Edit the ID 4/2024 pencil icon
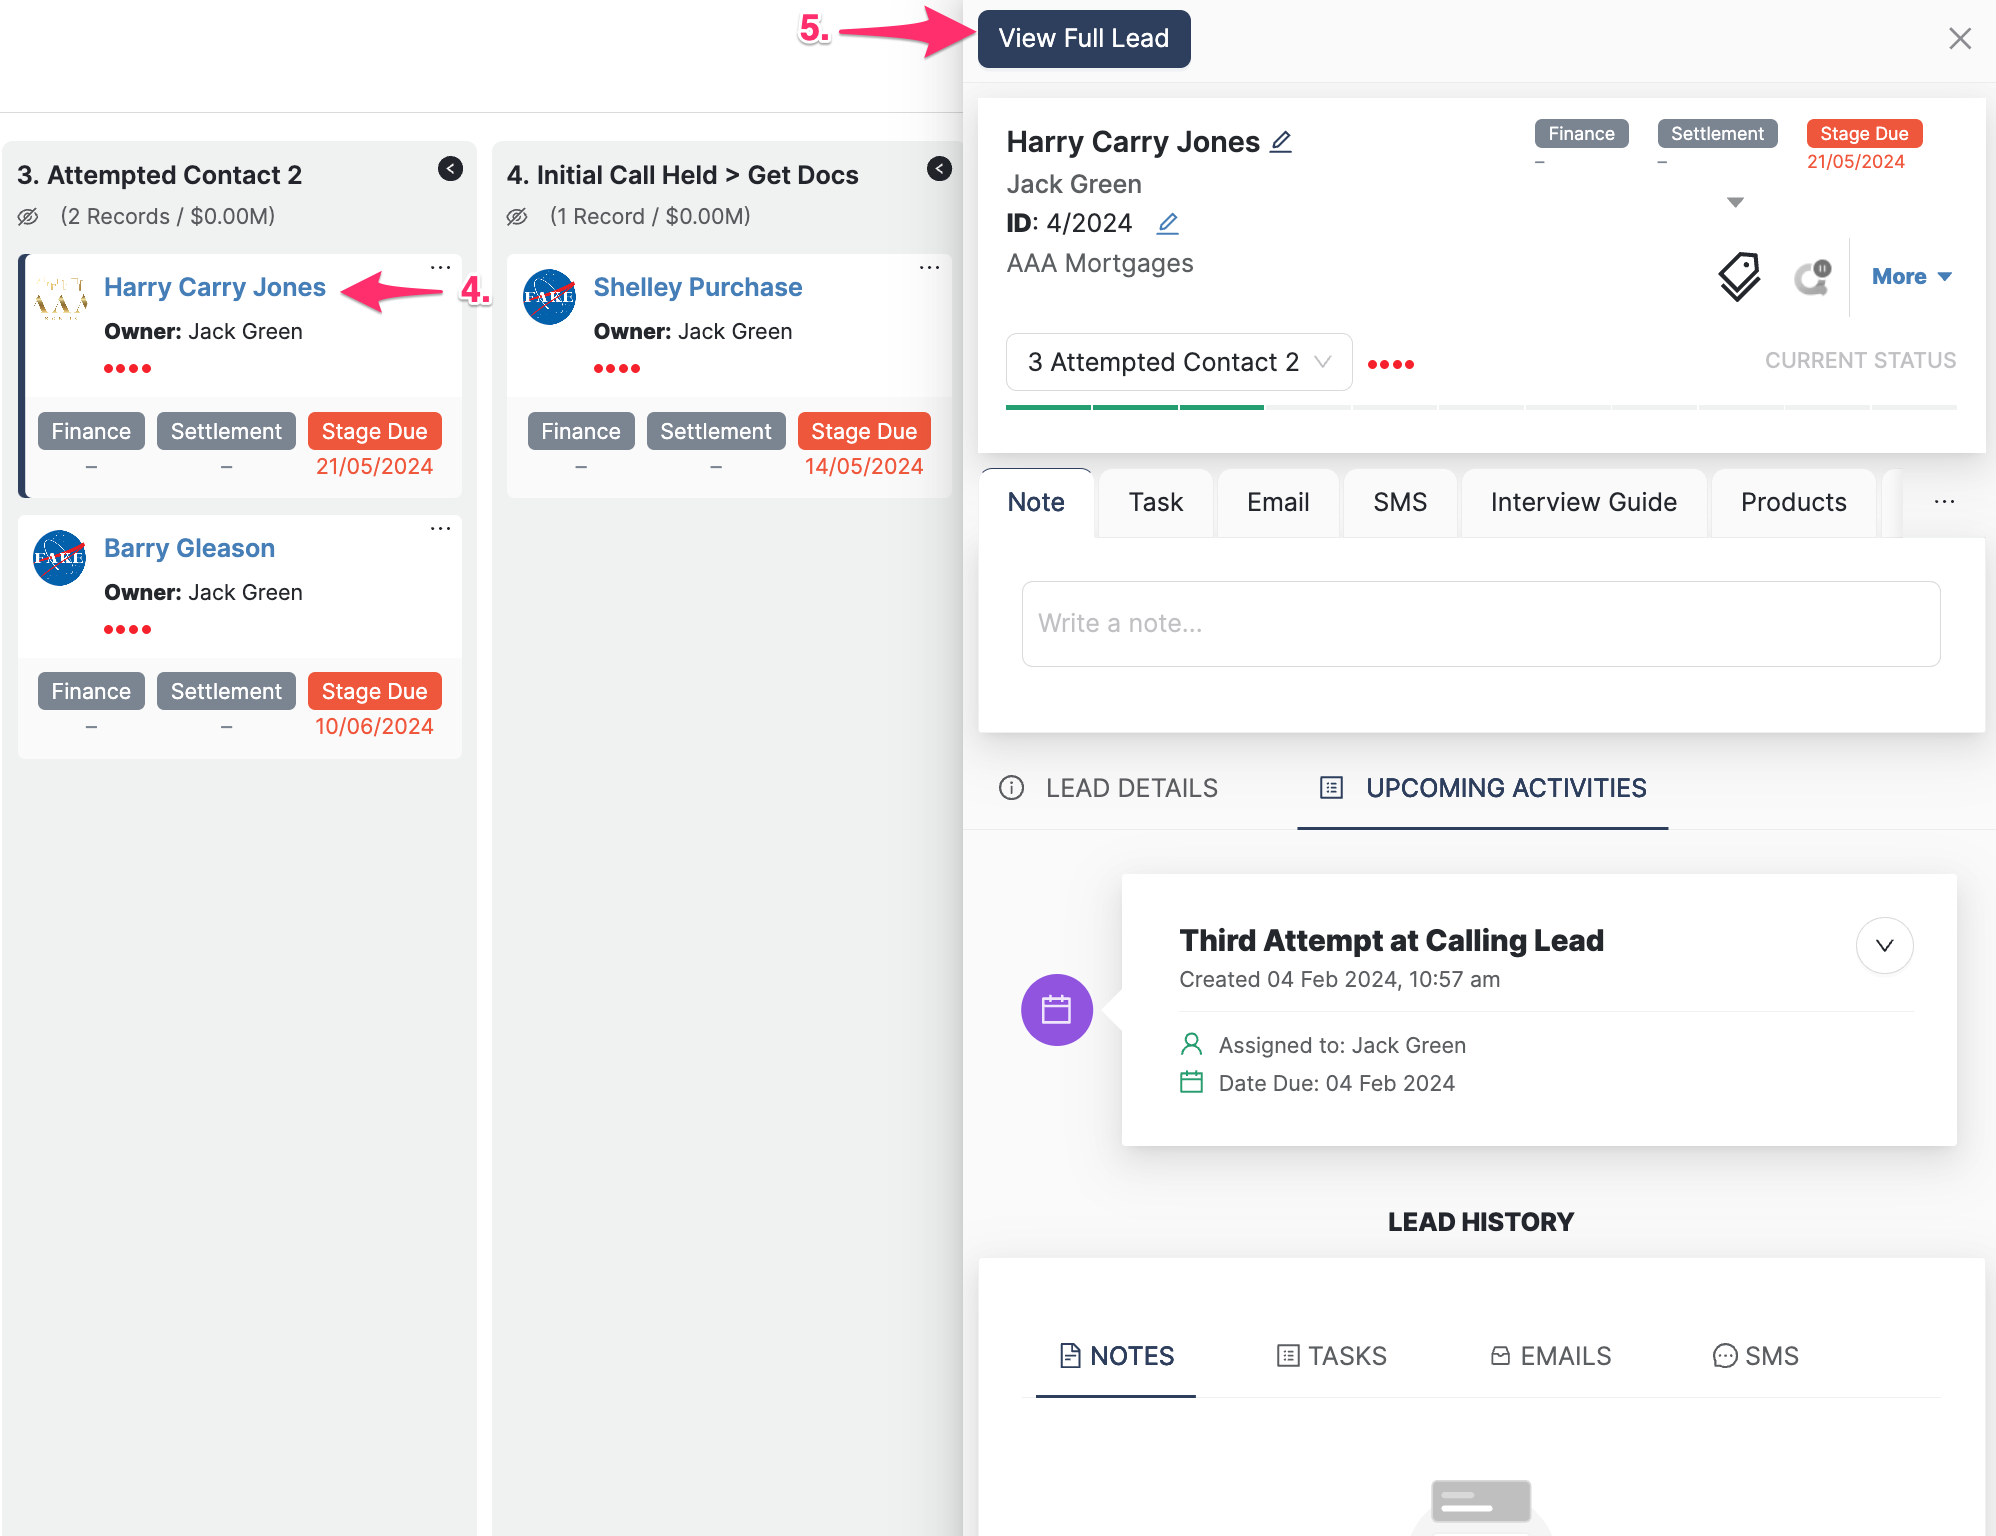1996x1536 pixels. click(1167, 223)
